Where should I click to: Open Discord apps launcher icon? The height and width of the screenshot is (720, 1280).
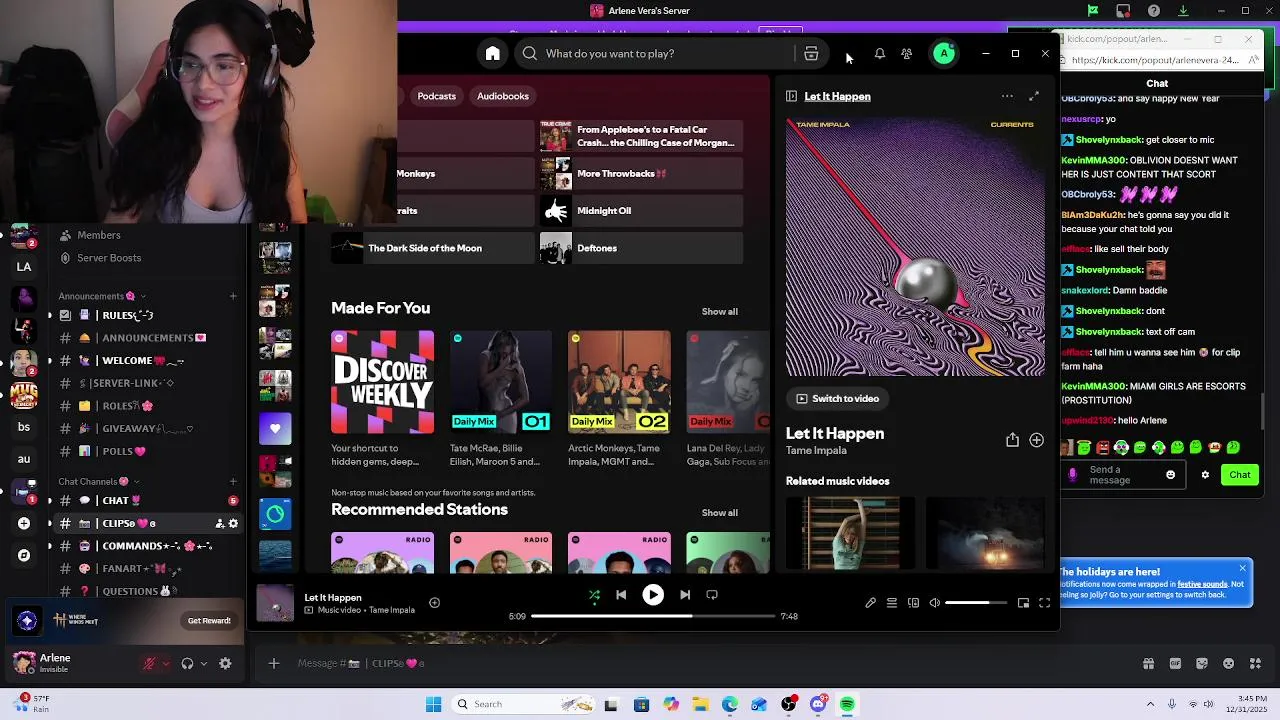click(1255, 663)
